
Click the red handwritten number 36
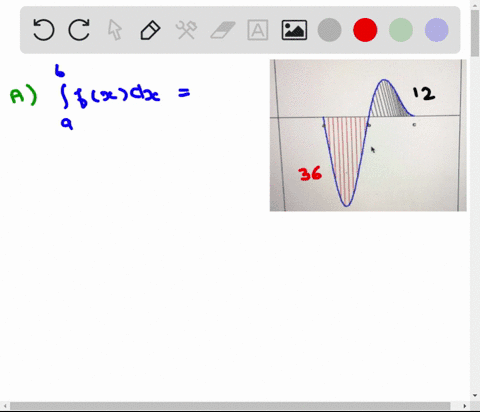pyautogui.click(x=311, y=174)
